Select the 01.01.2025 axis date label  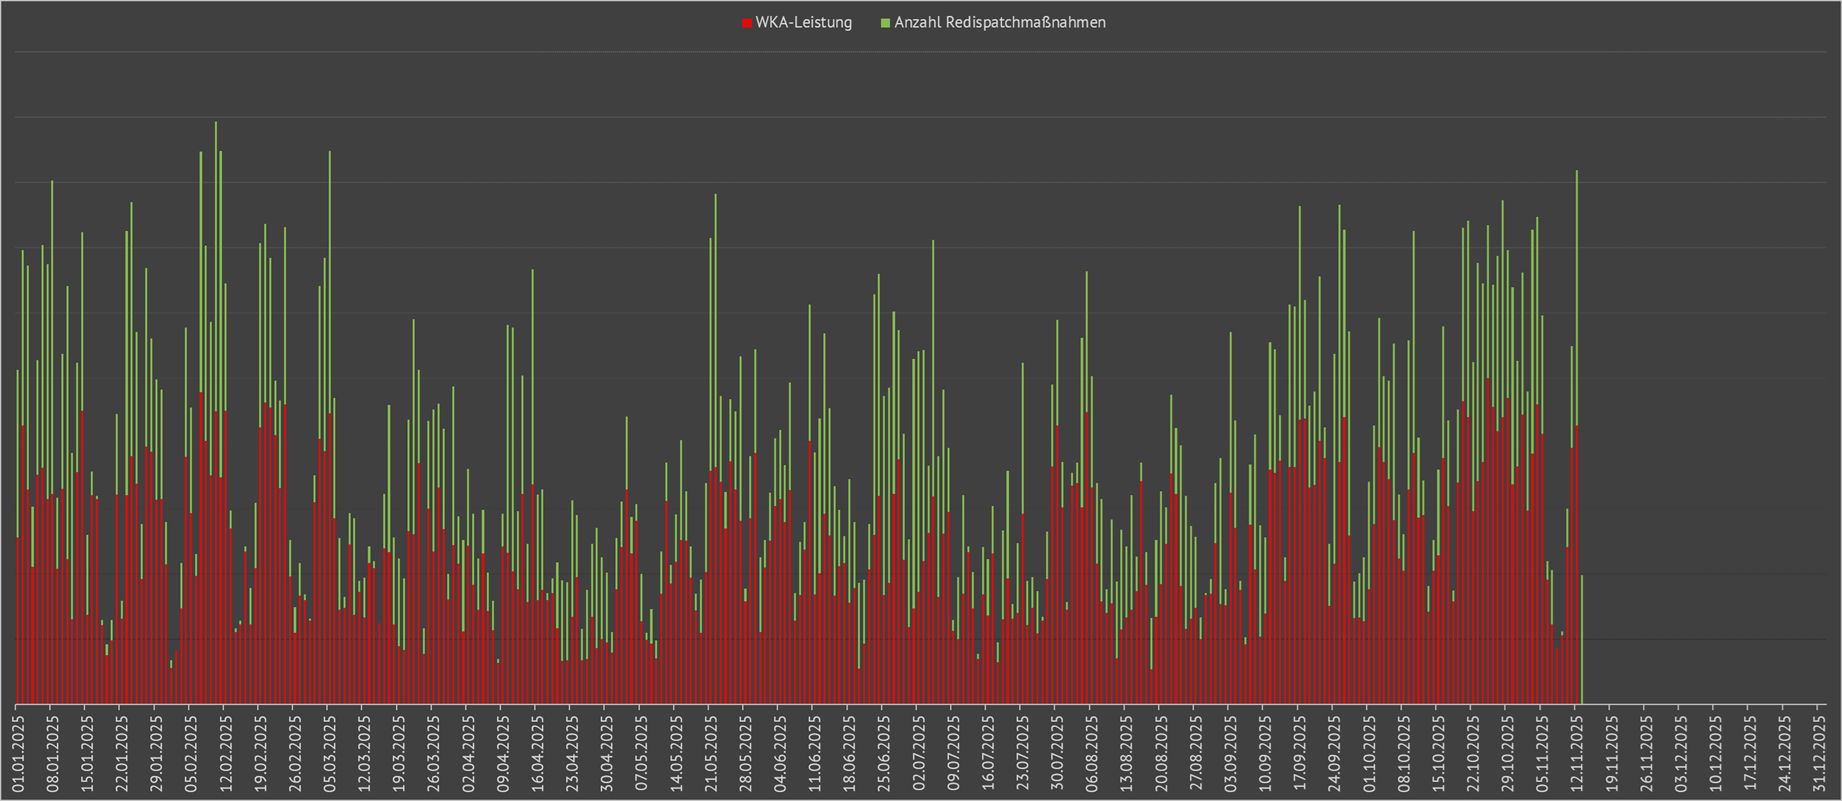click(17, 751)
